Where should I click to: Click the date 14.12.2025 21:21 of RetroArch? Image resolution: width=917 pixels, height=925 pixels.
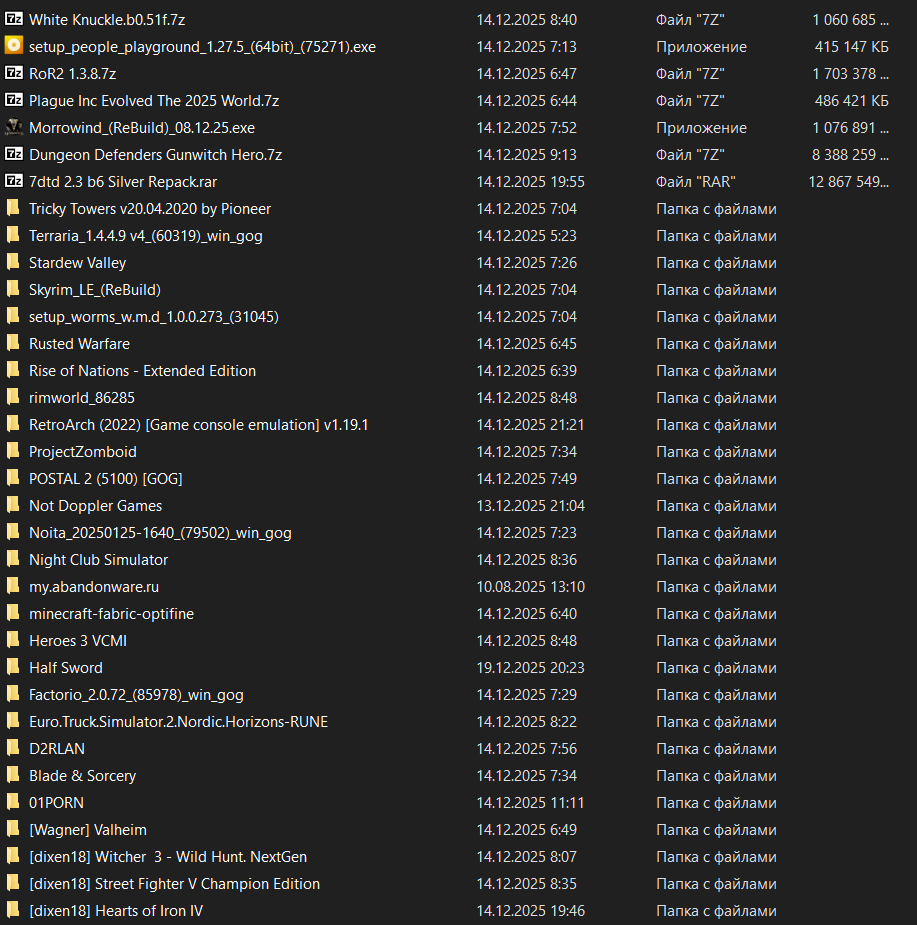[x=530, y=425]
